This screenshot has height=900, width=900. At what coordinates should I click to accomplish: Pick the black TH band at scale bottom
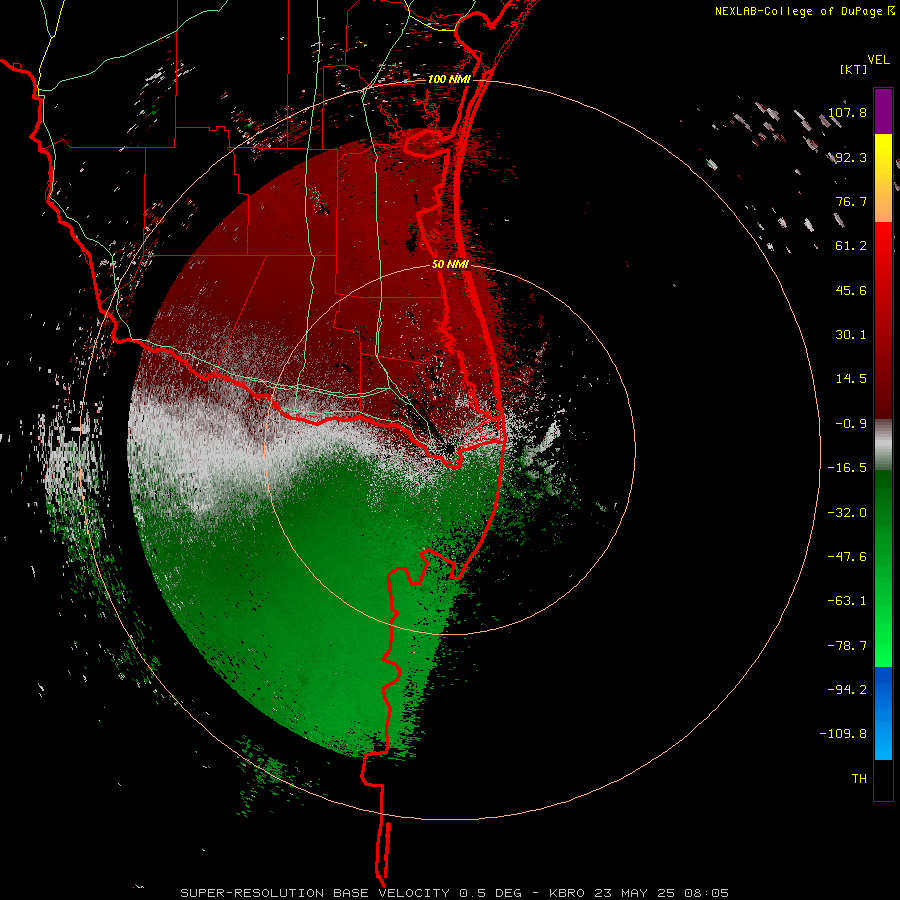point(883,780)
